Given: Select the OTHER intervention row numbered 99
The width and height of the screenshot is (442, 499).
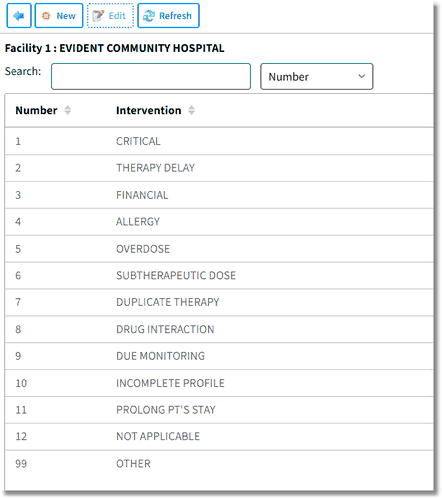Looking at the screenshot, I should (x=219, y=464).
